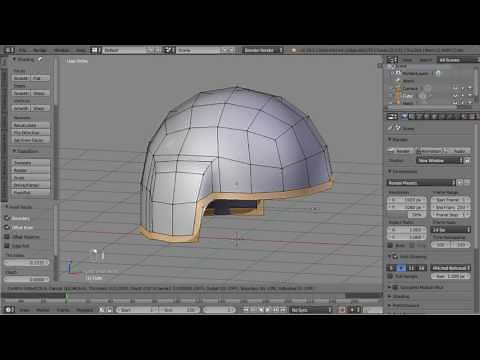Click the Blender logo icon in header

point(294,50)
